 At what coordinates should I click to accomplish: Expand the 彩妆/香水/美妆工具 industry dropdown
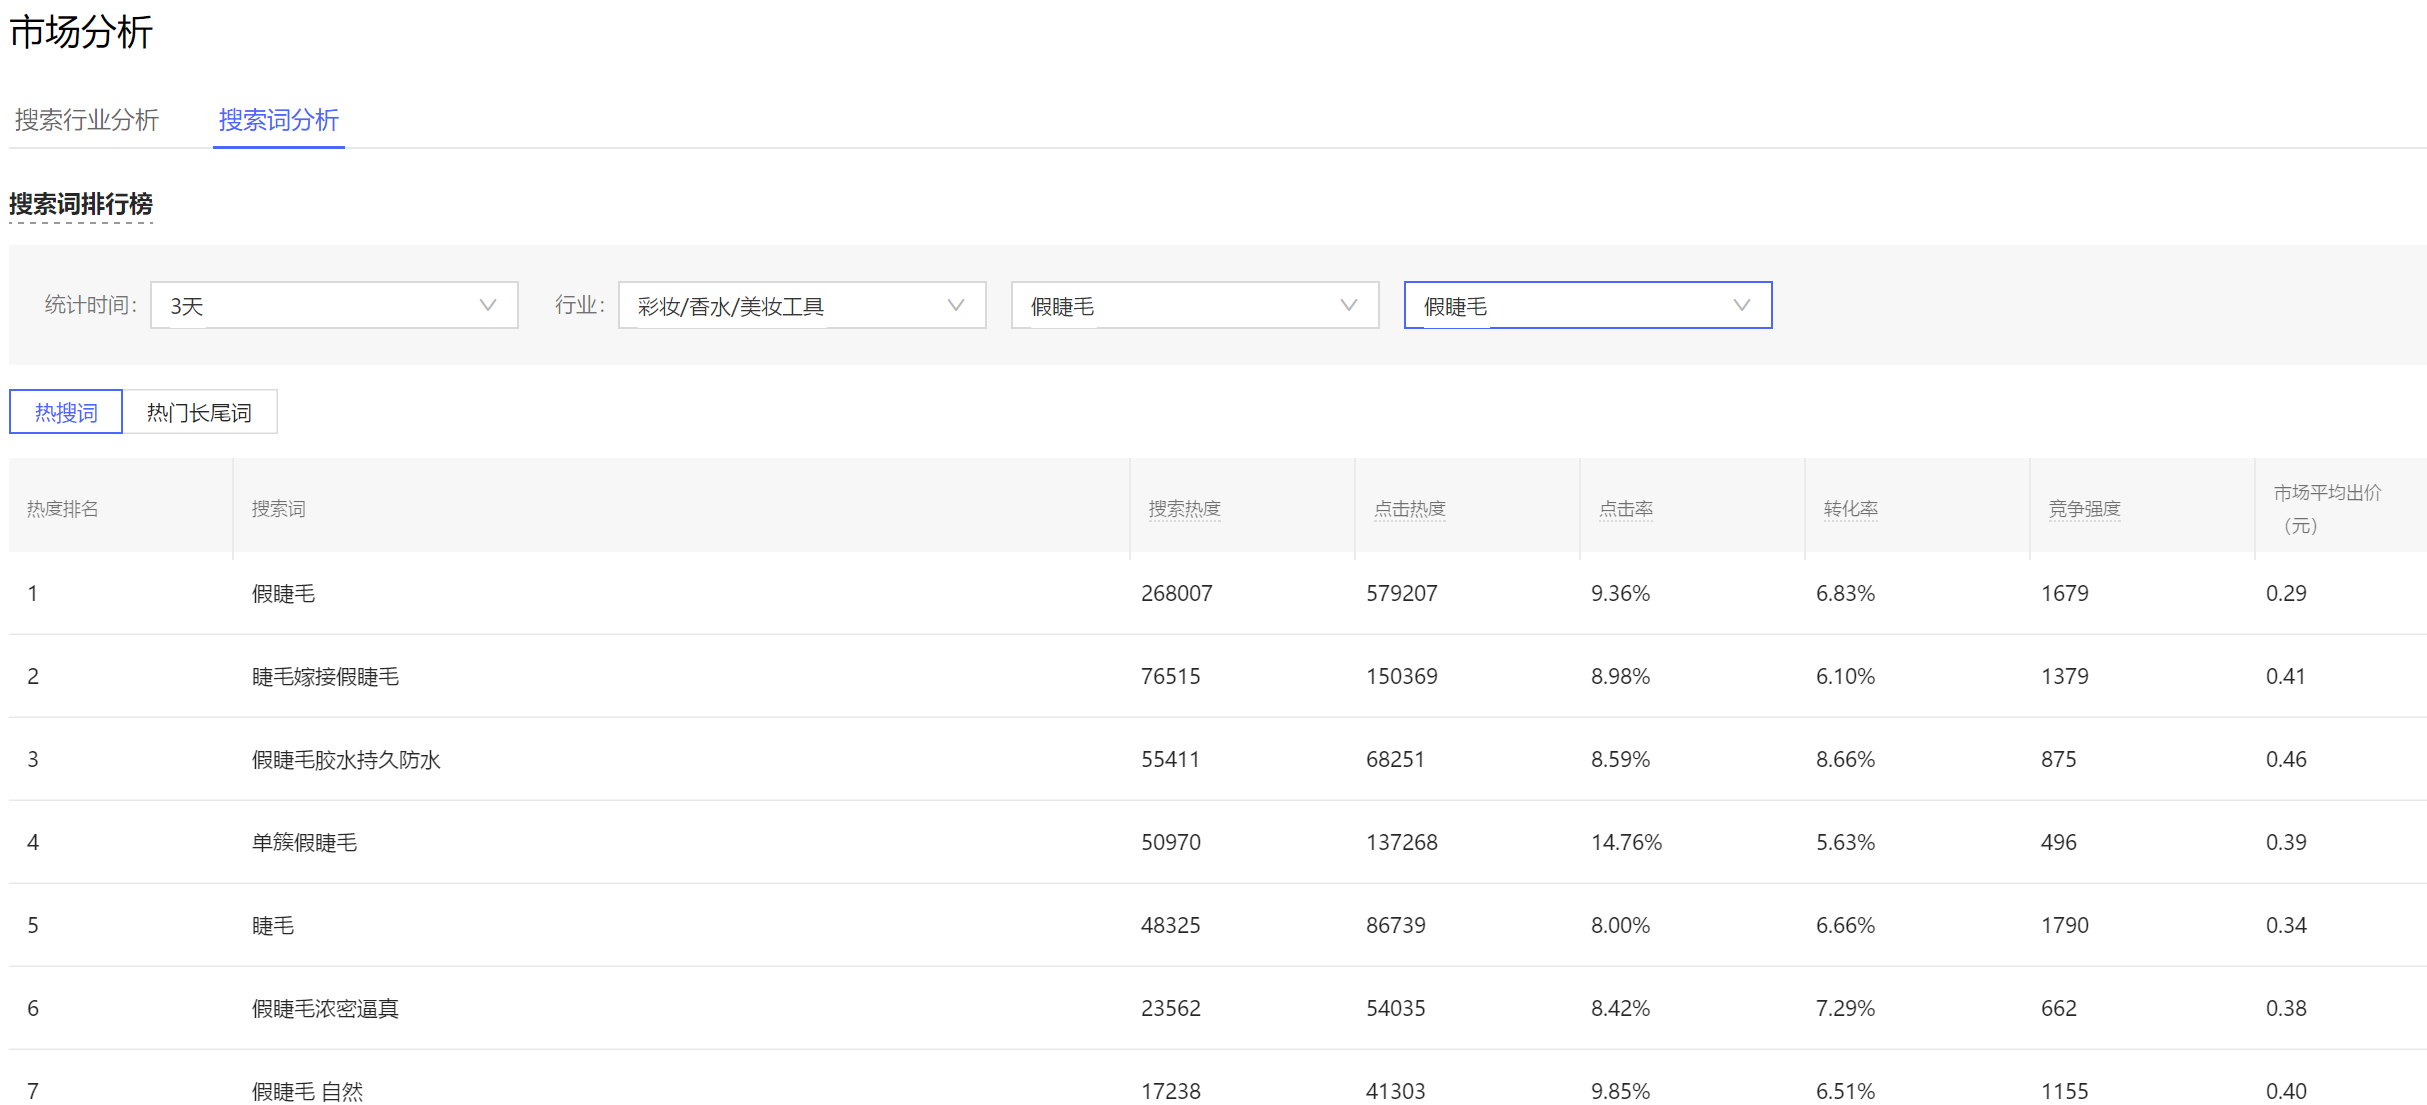click(802, 305)
